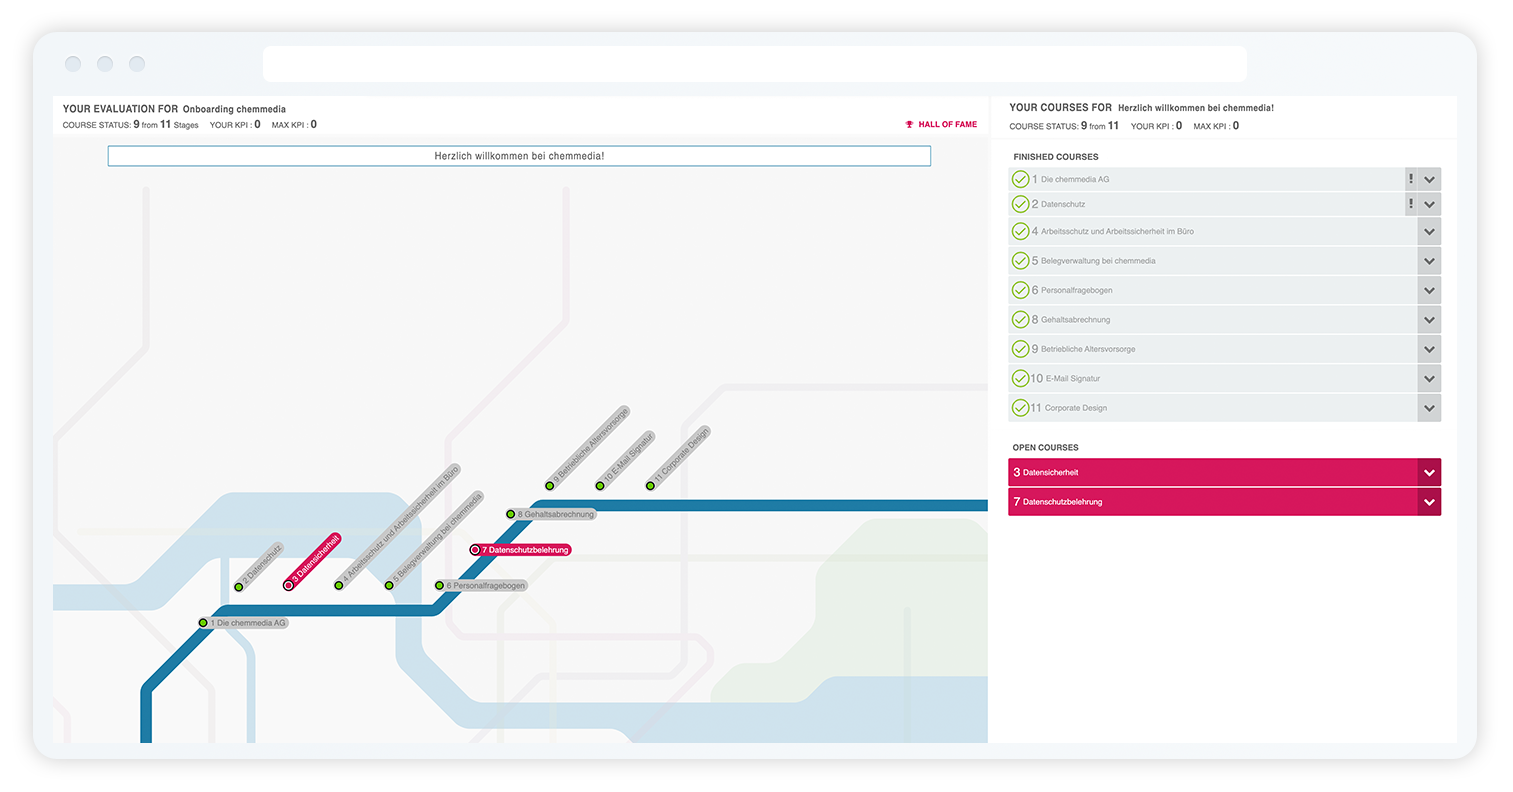
Task: Select map station '9 Betriebliche Altersvorsorge'
Action: 588,447
